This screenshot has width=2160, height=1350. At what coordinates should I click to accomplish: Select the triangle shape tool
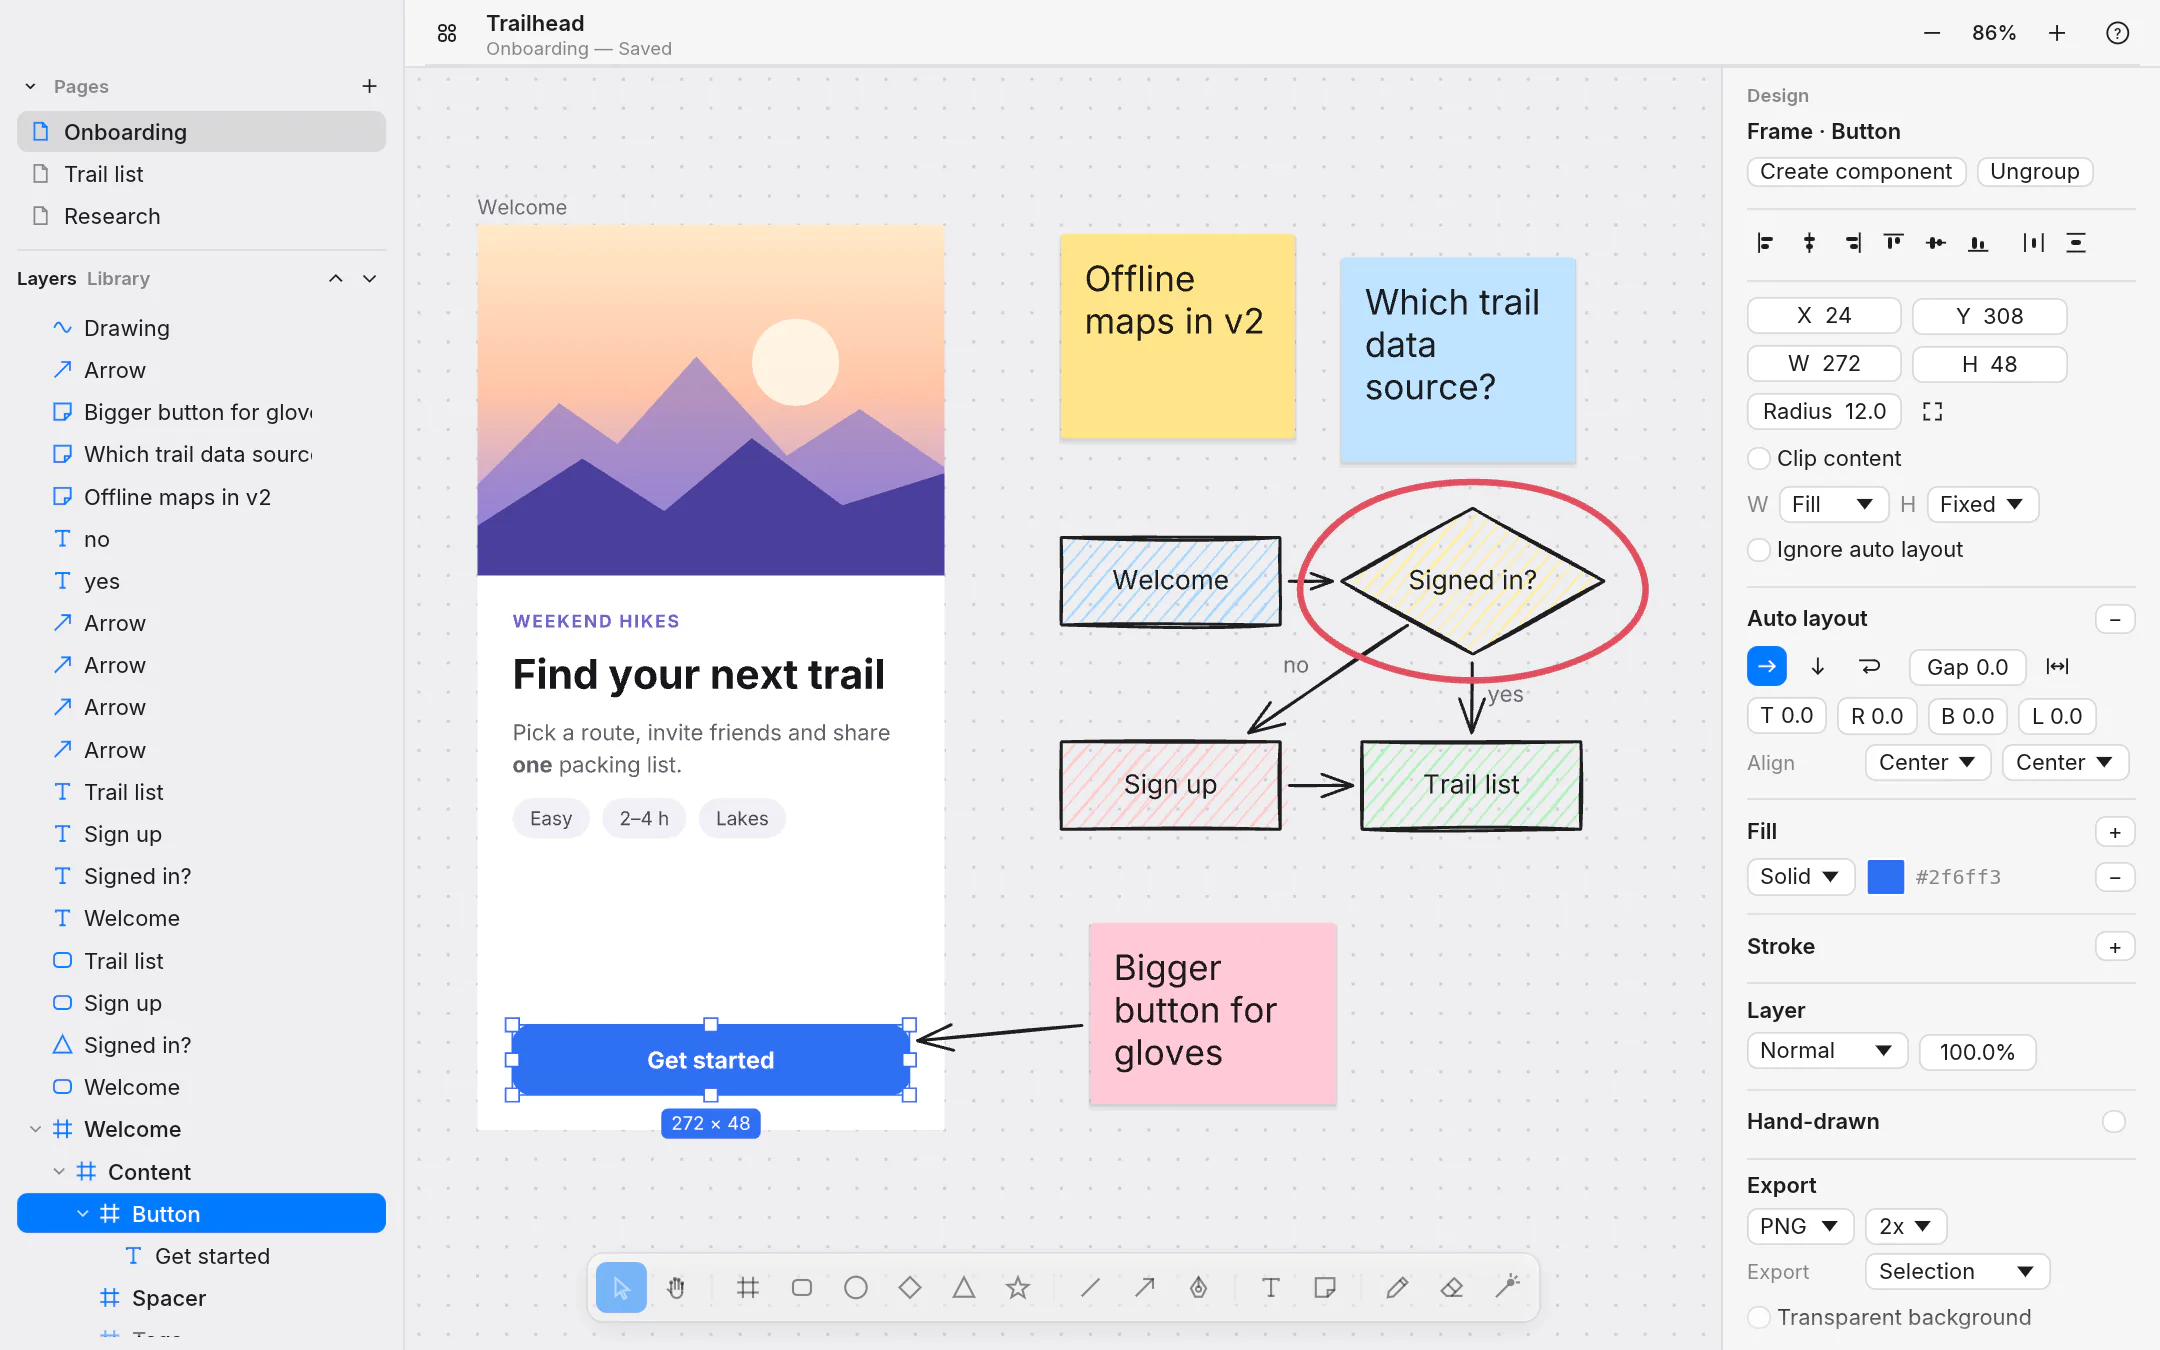pos(964,1287)
